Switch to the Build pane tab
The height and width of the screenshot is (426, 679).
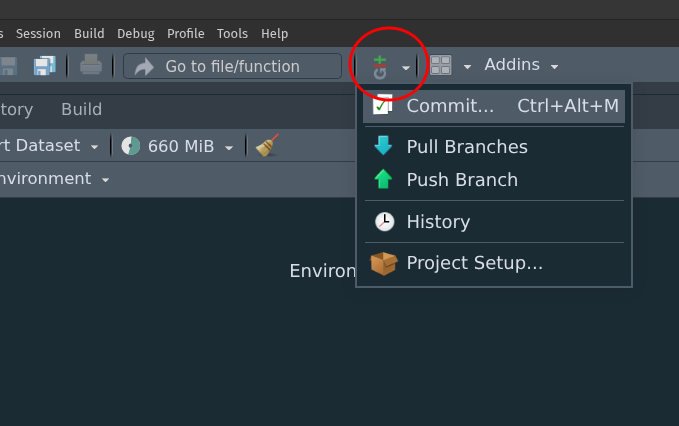(x=81, y=109)
